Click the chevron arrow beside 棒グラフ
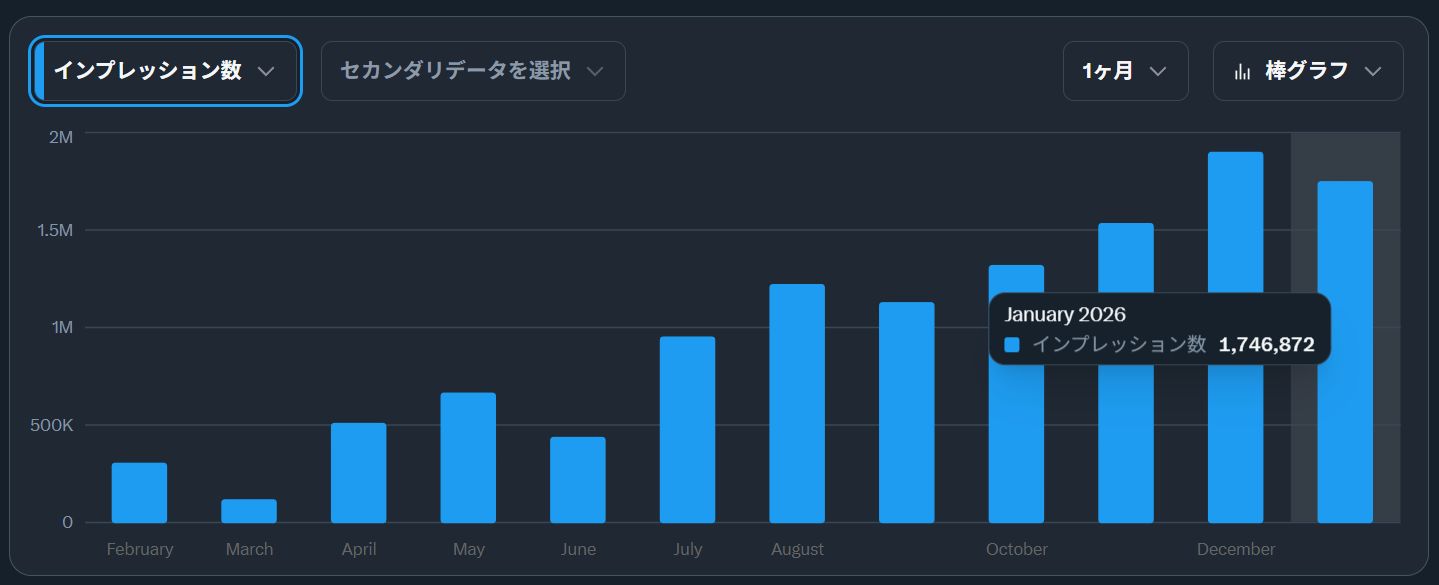Image resolution: width=1439 pixels, height=585 pixels. pyautogui.click(x=1373, y=71)
